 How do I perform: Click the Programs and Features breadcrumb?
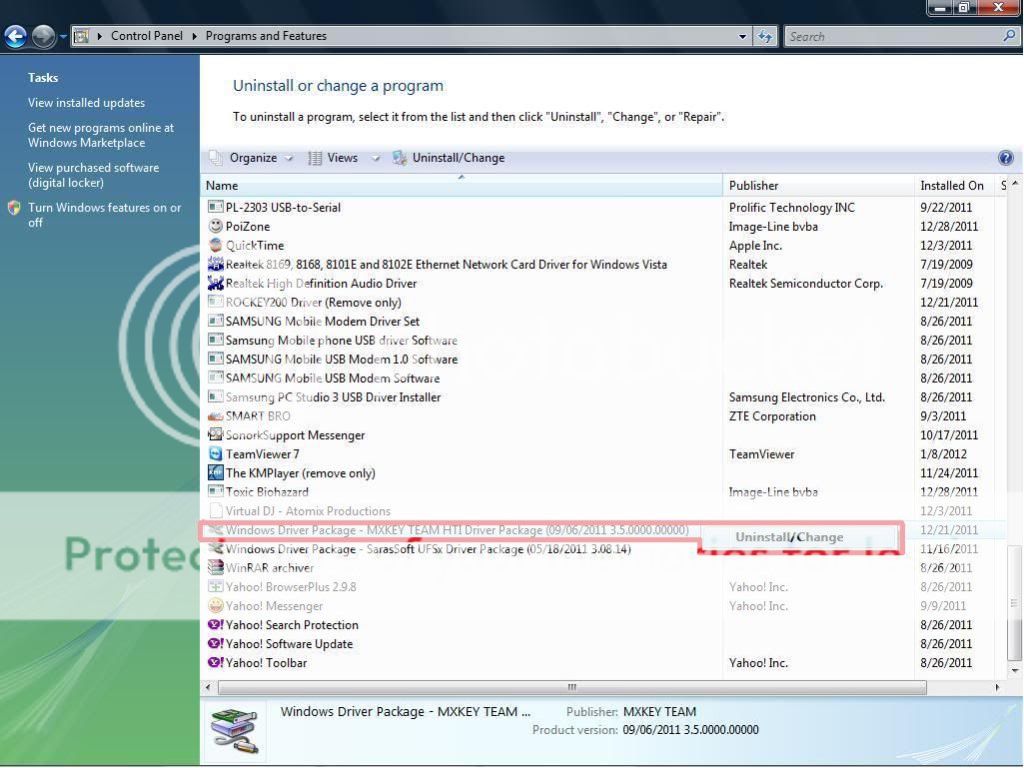(x=266, y=36)
